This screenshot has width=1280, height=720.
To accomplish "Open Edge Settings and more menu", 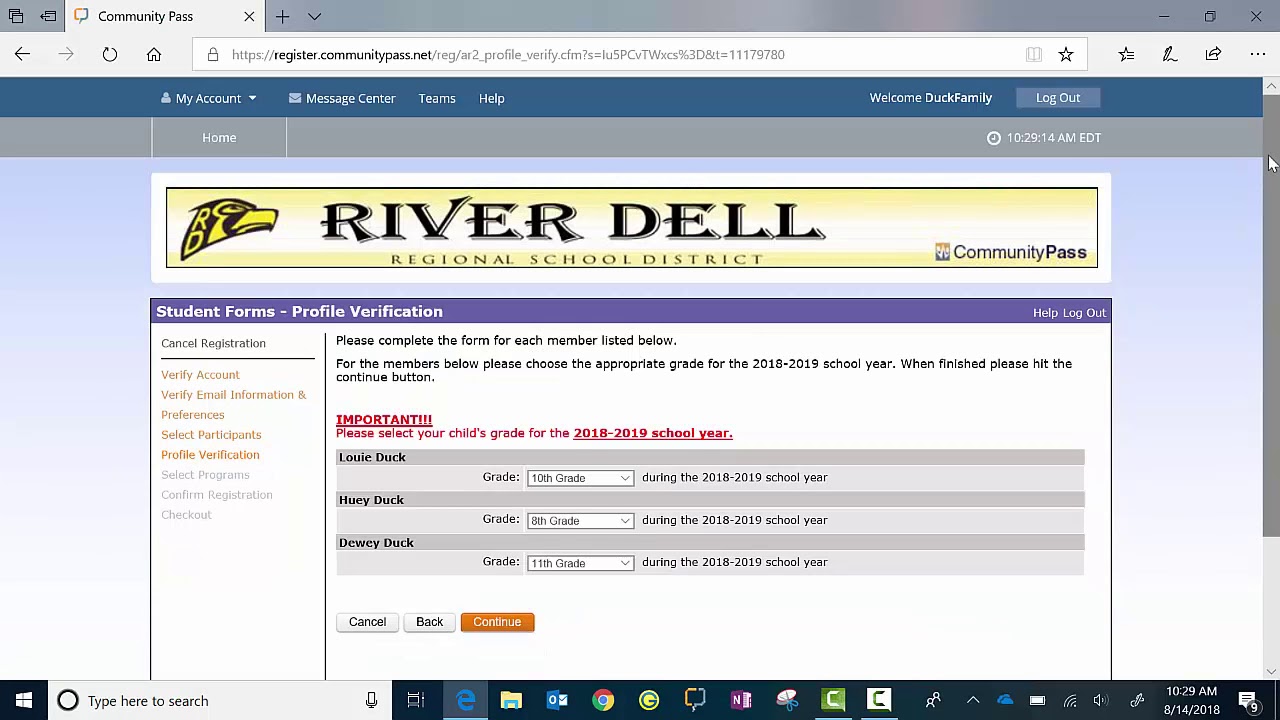I will pos(1257,55).
